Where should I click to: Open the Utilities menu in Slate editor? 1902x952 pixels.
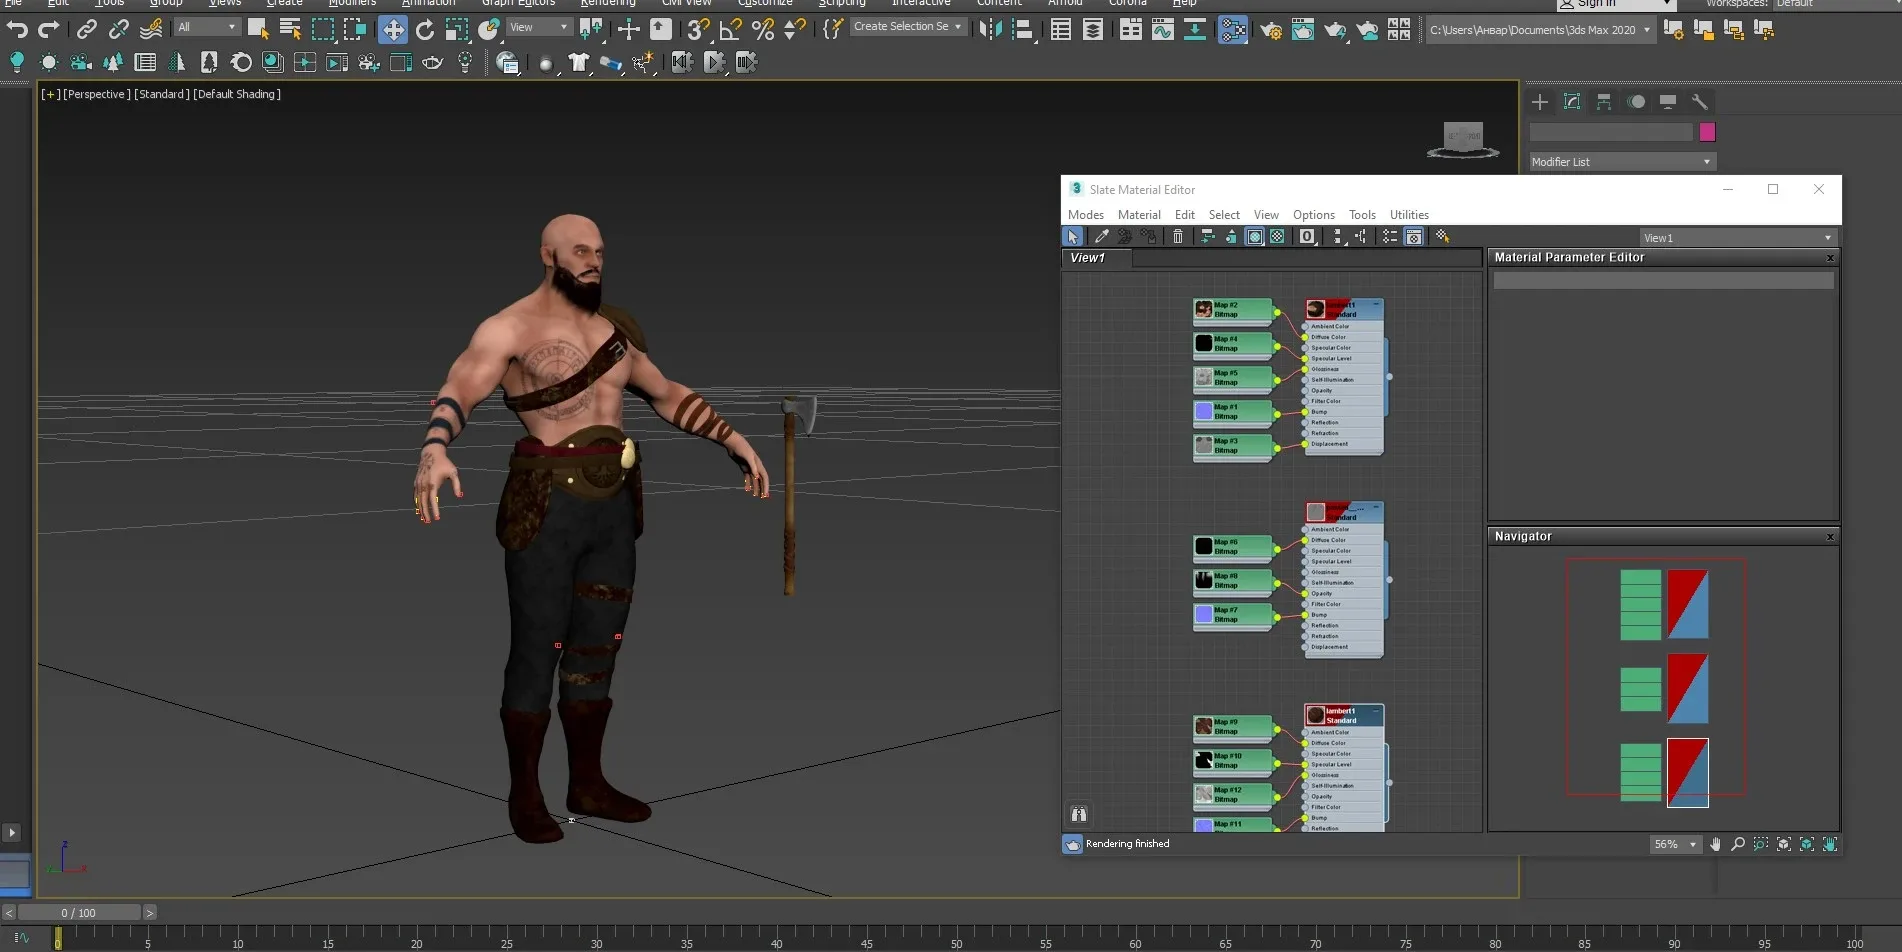[1408, 215]
